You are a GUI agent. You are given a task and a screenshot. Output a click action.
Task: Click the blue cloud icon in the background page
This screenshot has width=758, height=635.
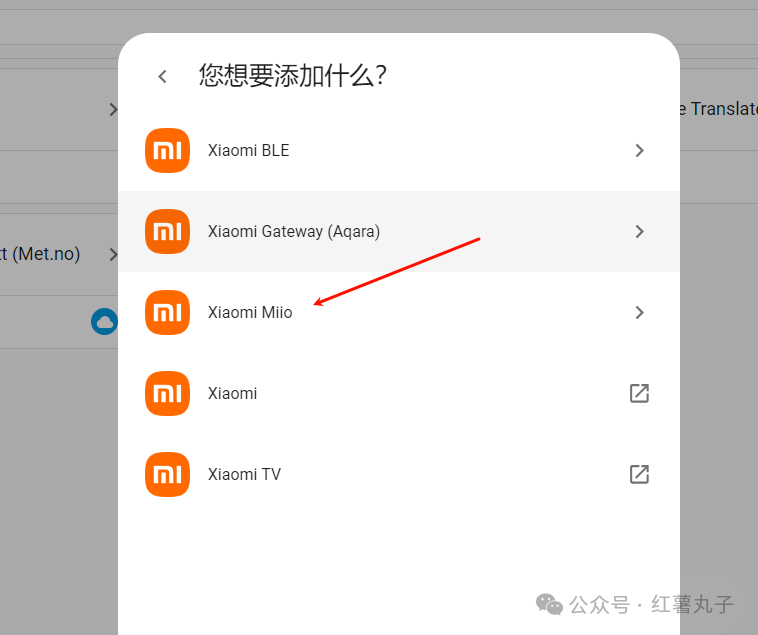click(104, 321)
